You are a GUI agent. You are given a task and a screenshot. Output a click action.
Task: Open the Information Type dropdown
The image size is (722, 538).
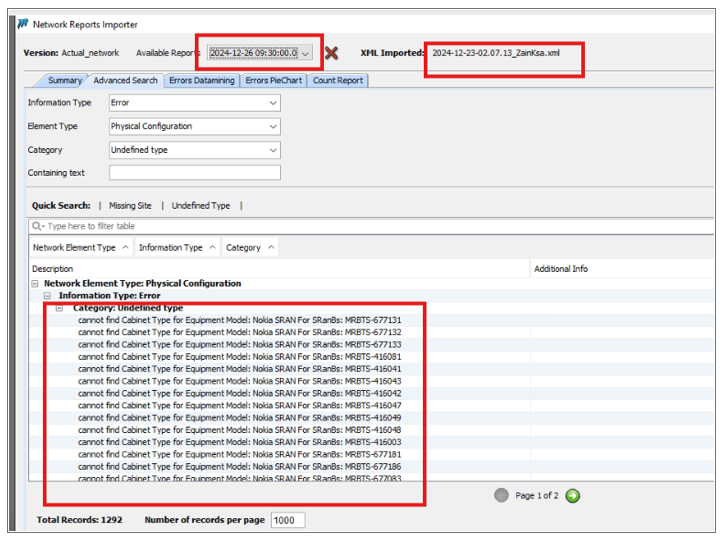(273, 103)
